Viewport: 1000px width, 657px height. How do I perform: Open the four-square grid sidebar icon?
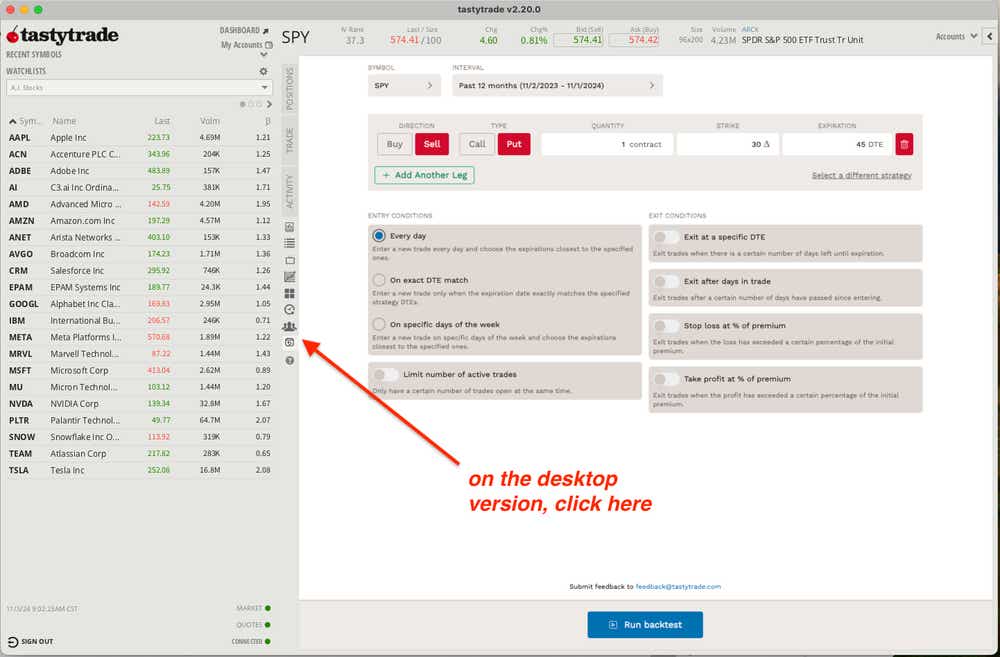(290, 293)
